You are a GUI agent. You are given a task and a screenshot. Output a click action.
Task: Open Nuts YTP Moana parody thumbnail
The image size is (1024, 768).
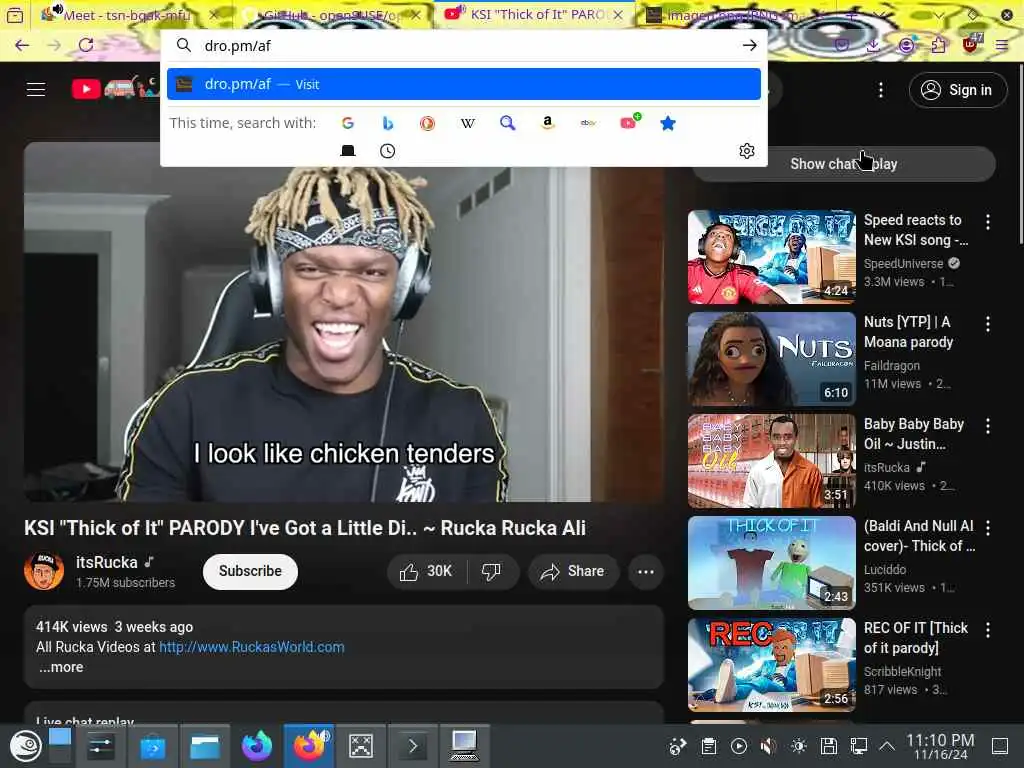pos(771,359)
